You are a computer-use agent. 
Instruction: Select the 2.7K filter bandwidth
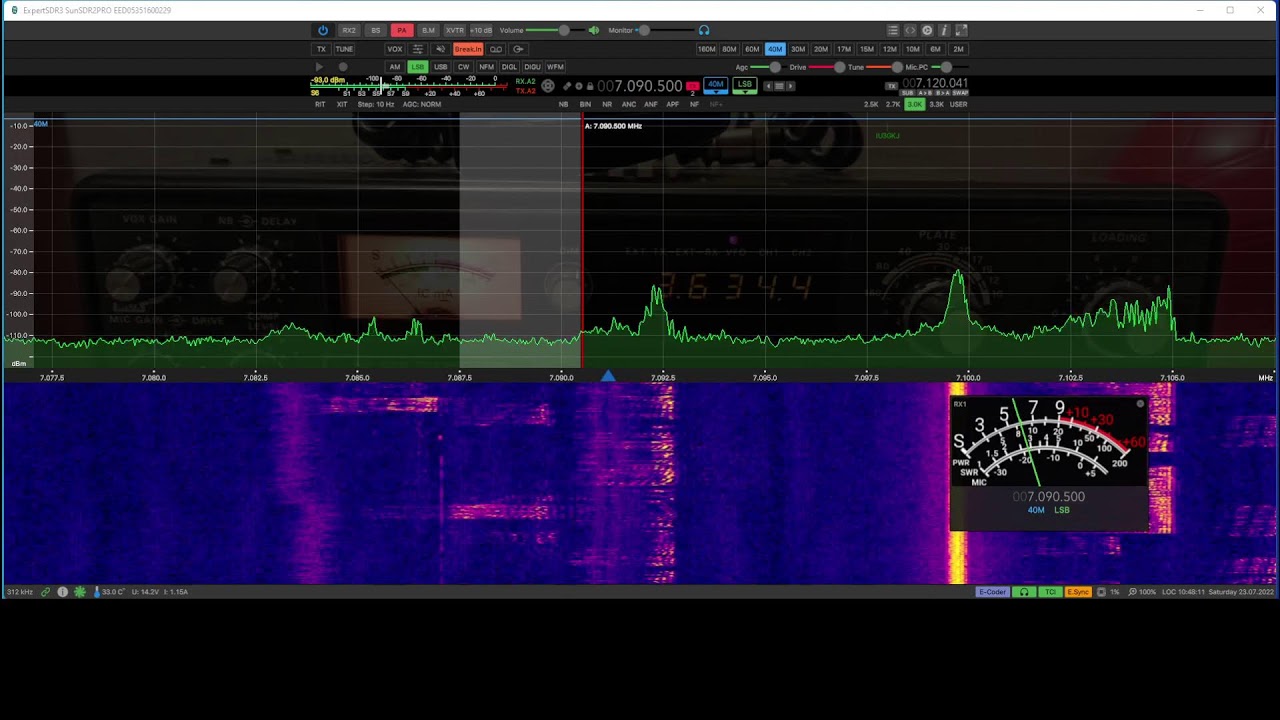click(893, 104)
